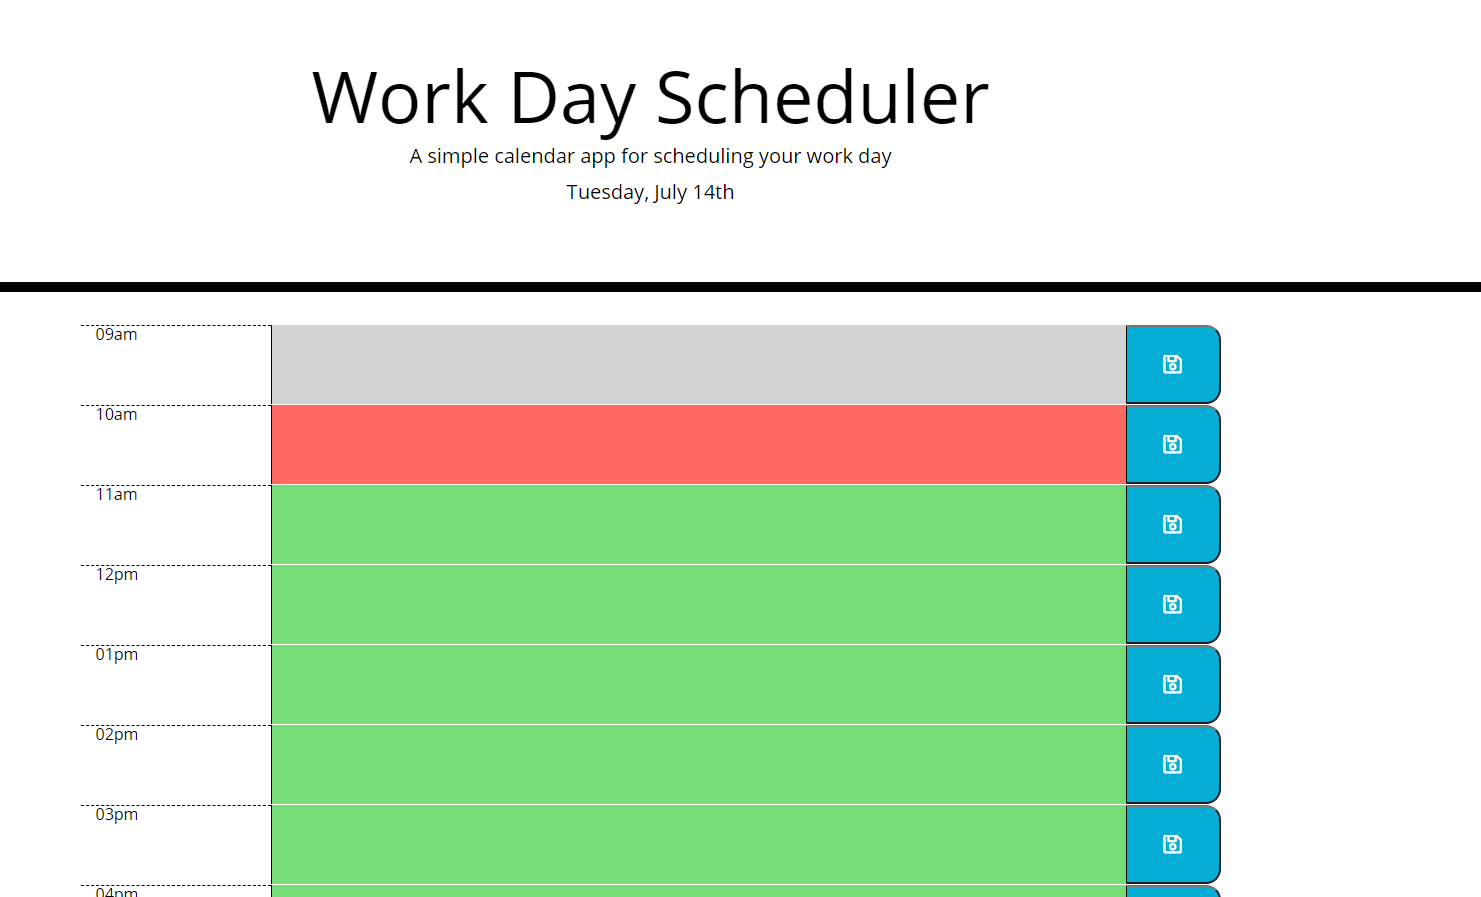Select the 03pm hour label
1481x897 pixels.
pyautogui.click(x=116, y=814)
